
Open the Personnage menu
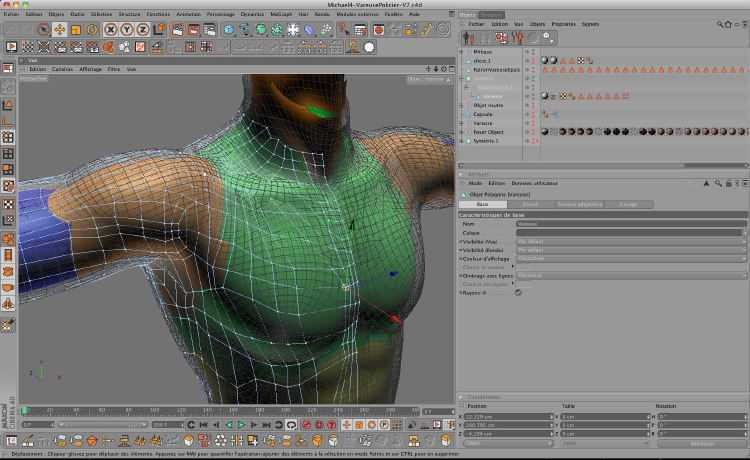tap(221, 14)
